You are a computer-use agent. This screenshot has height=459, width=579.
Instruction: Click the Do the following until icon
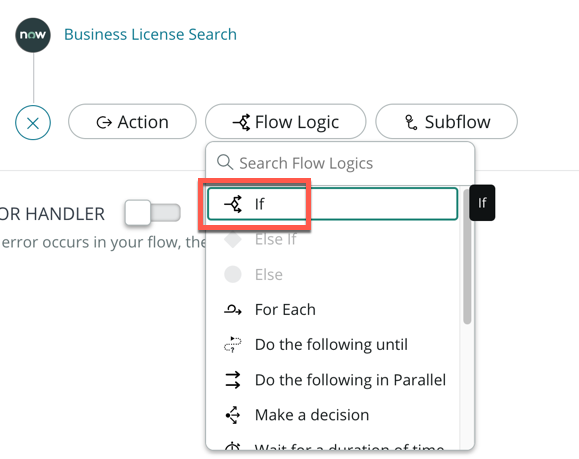(x=233, y=344)
